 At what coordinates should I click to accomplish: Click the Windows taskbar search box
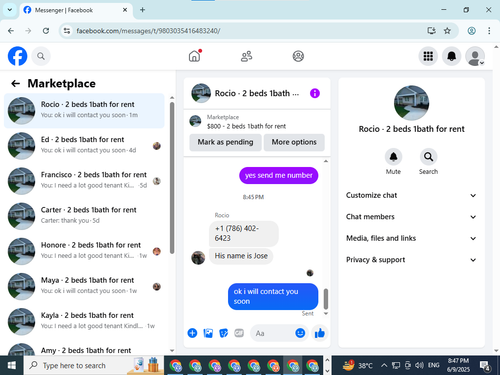pos(94,366)
